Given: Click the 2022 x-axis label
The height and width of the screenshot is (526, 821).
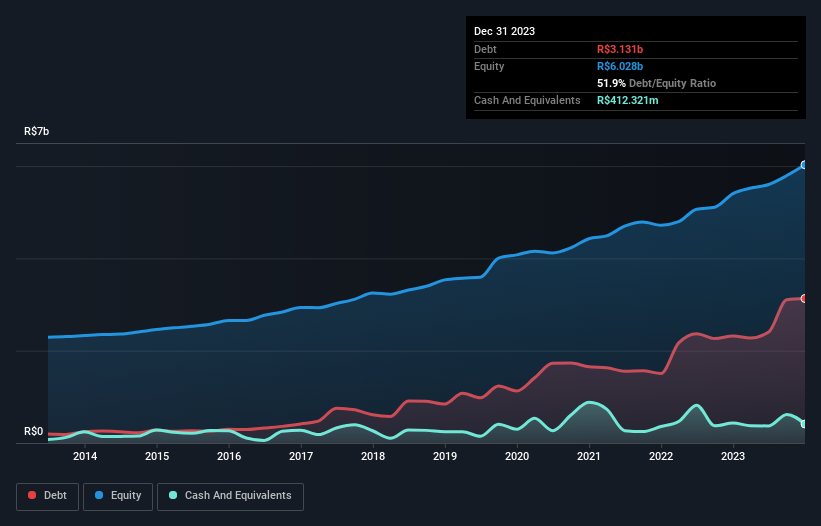Looking at the screenshot, I should (661, 456).
